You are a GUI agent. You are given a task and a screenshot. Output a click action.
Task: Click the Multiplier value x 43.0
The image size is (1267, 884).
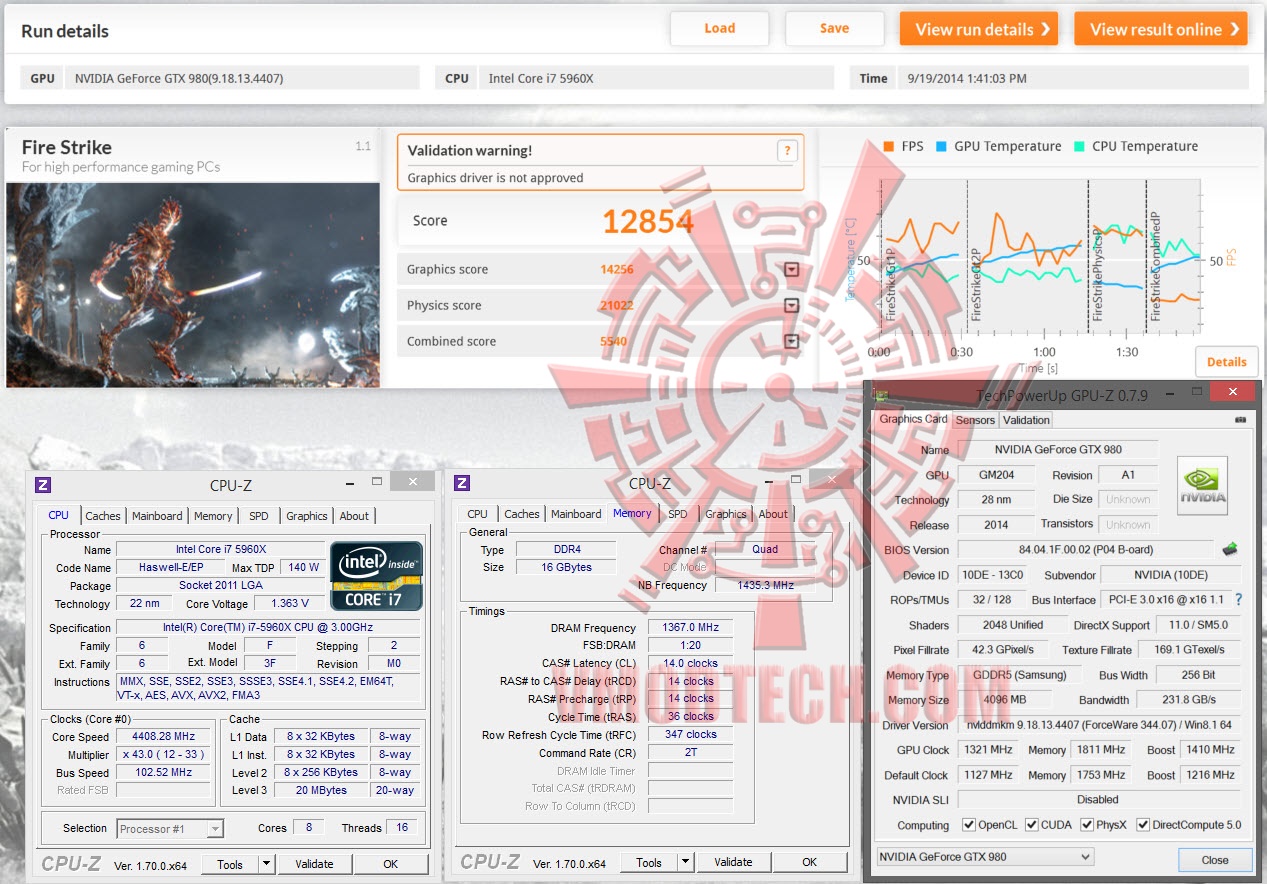pyautogui.click(x=164, y=754)
